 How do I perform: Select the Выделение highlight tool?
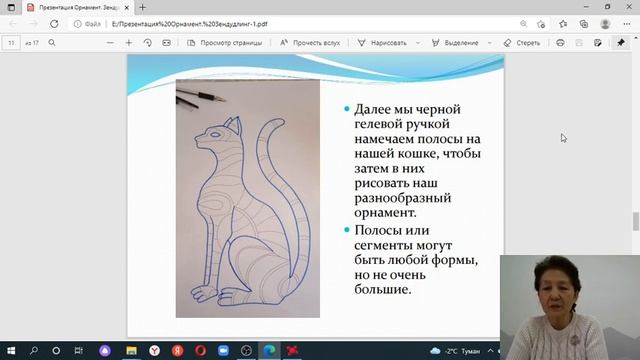click(455, 43)
